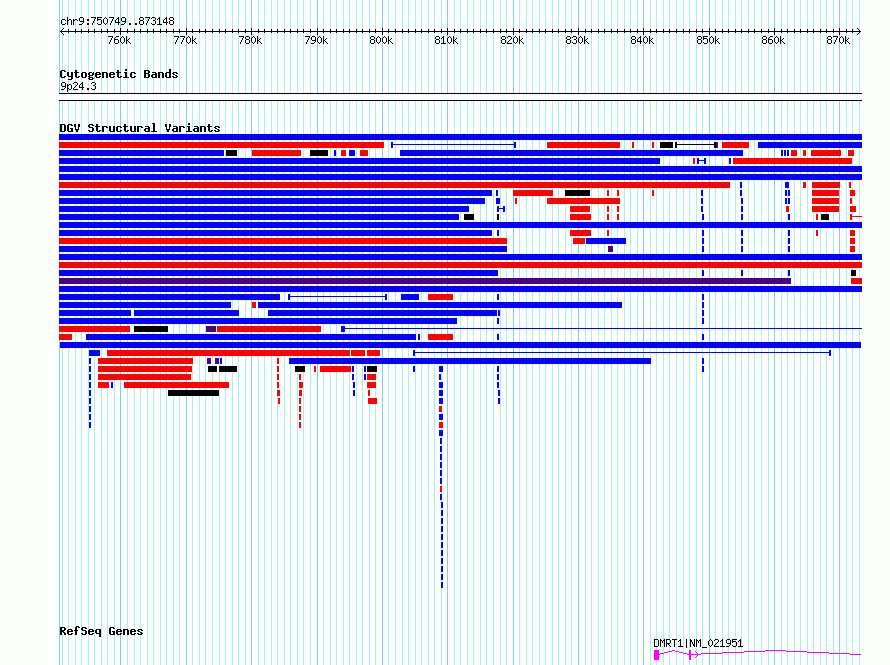Screen dimensions: 890x665
Task: Select the lowest black variant bar near 770k
Action: (194, 393)
